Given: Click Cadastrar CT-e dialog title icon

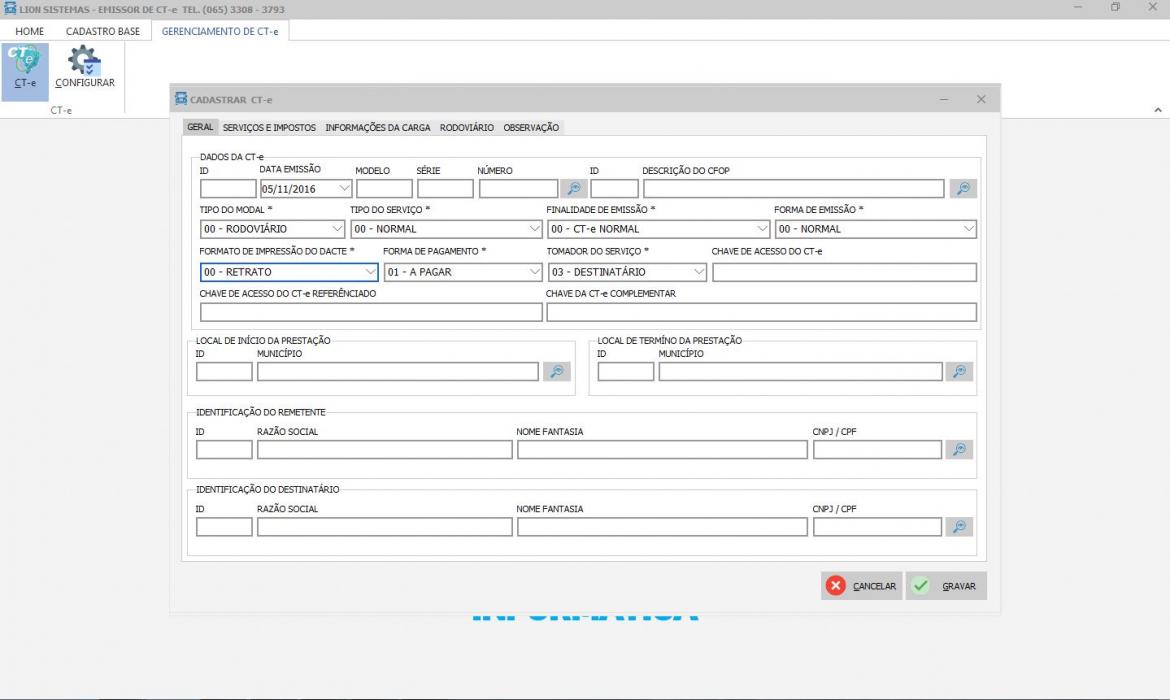Looking at the screenshot, I should pos(181,99).
